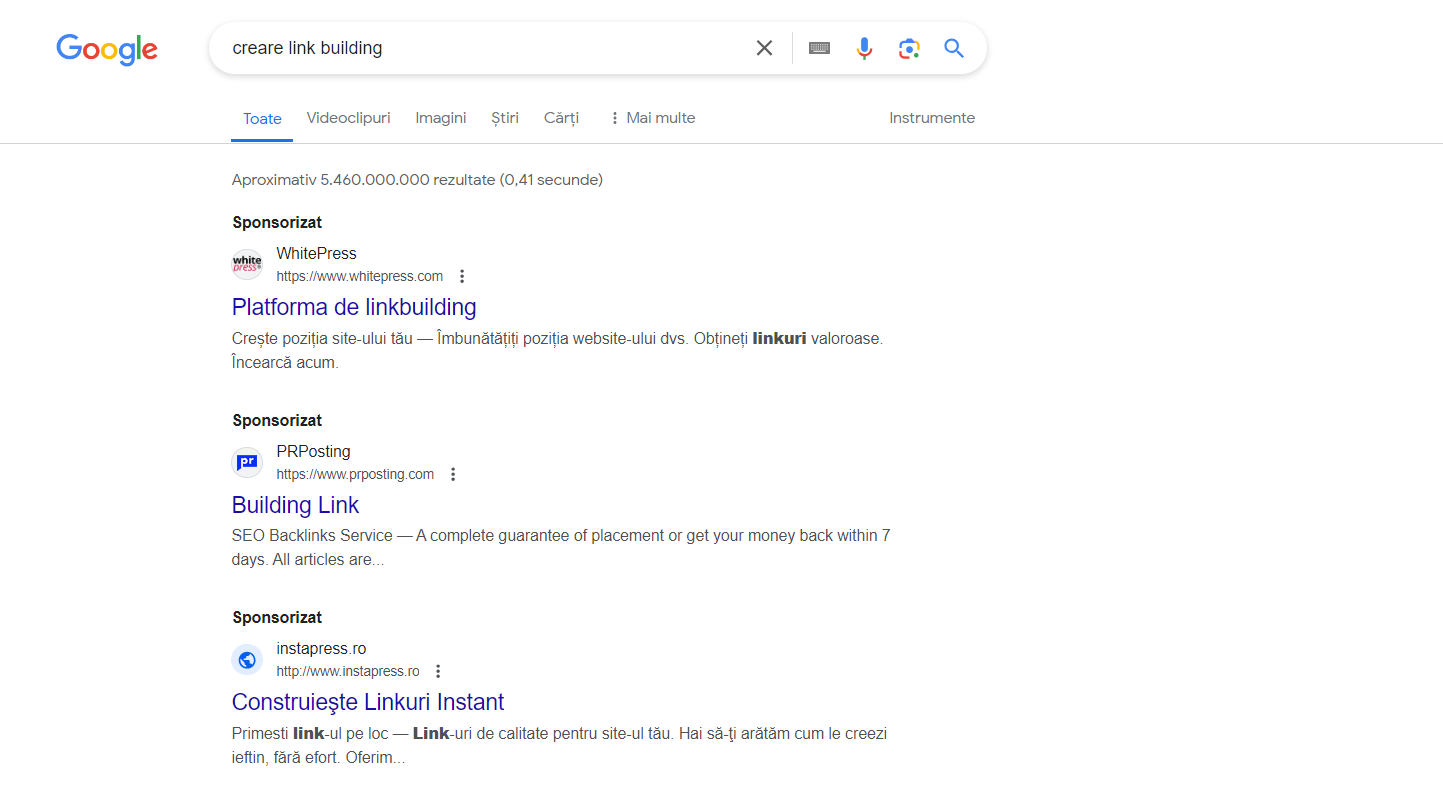
Task: Click the https://www.whitepress.com URL
Action: point(360,277)
